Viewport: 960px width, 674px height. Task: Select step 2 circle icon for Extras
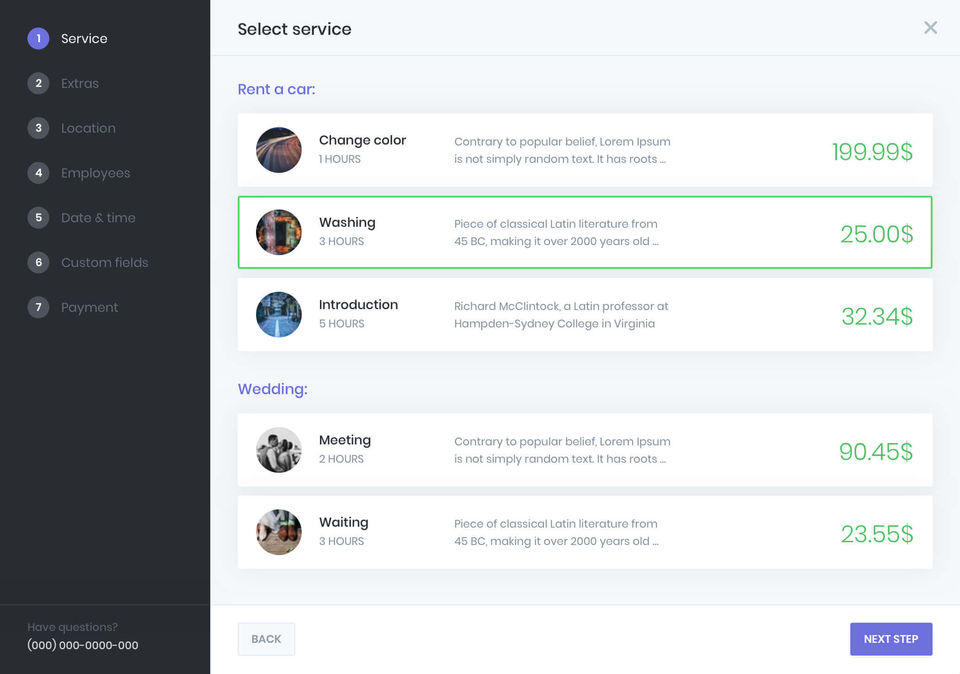[x=38, y=83]
